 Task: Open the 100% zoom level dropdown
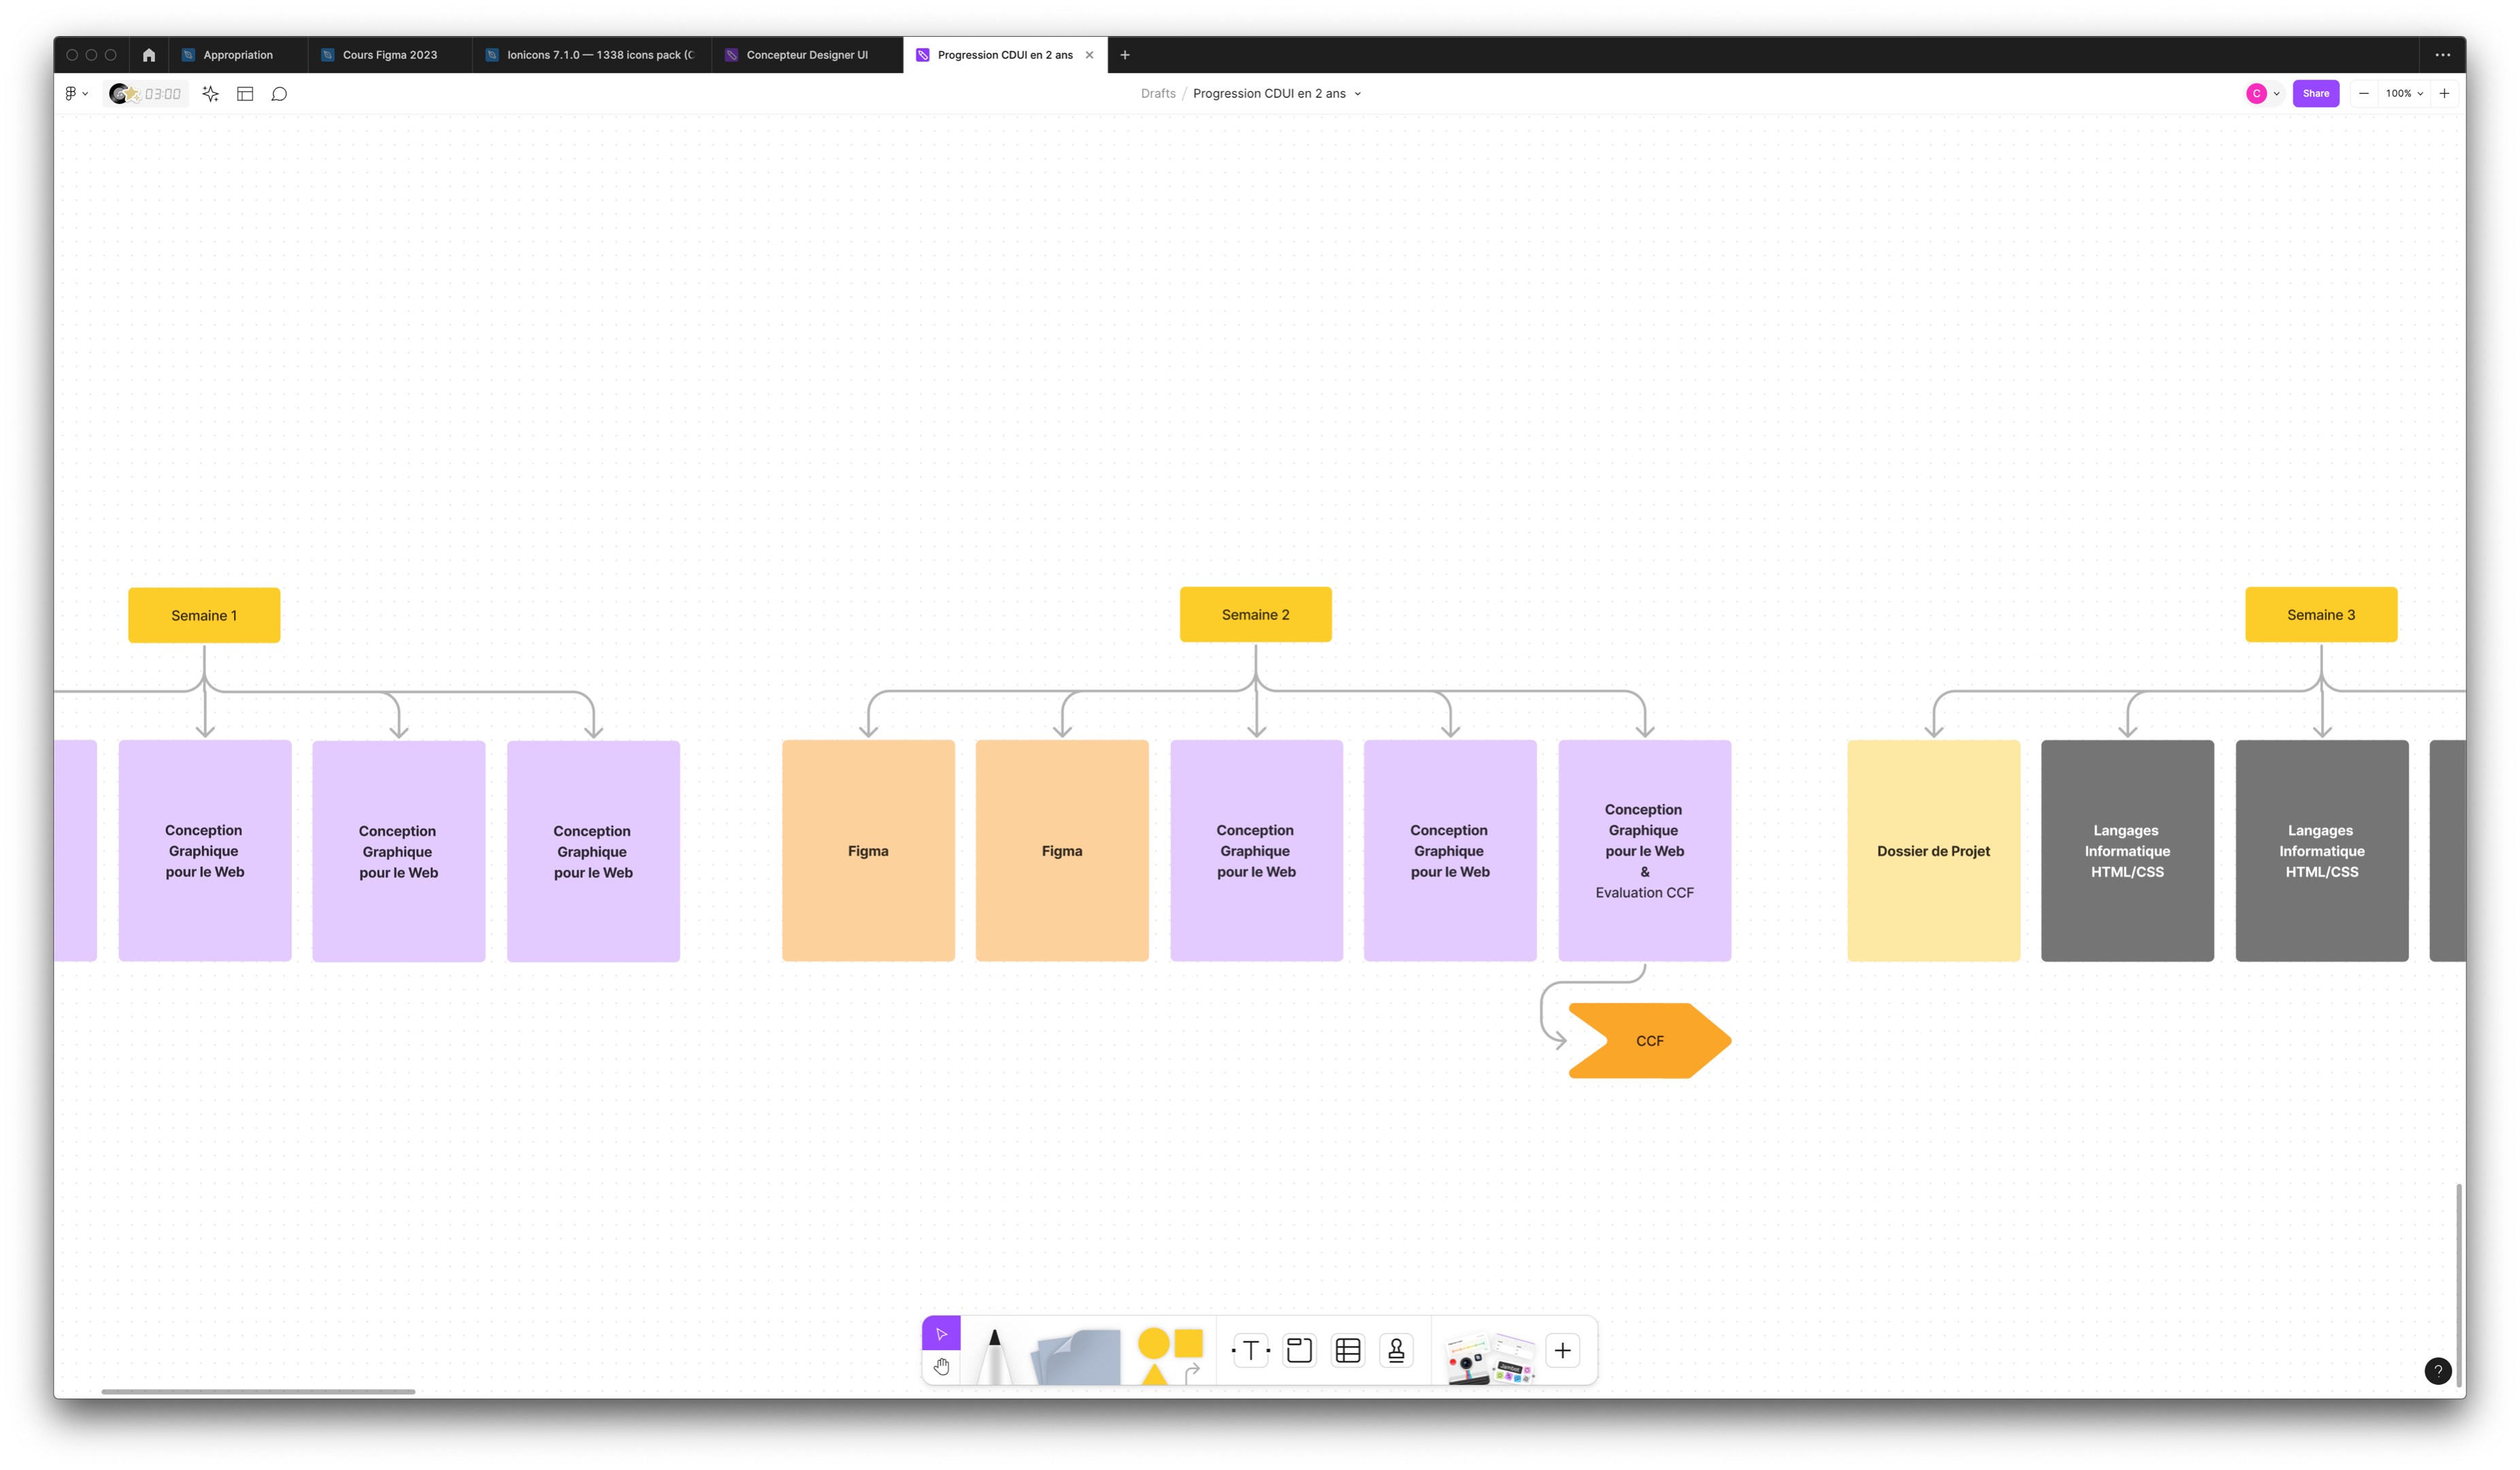pyautogui.click(x=2403, y=94)
